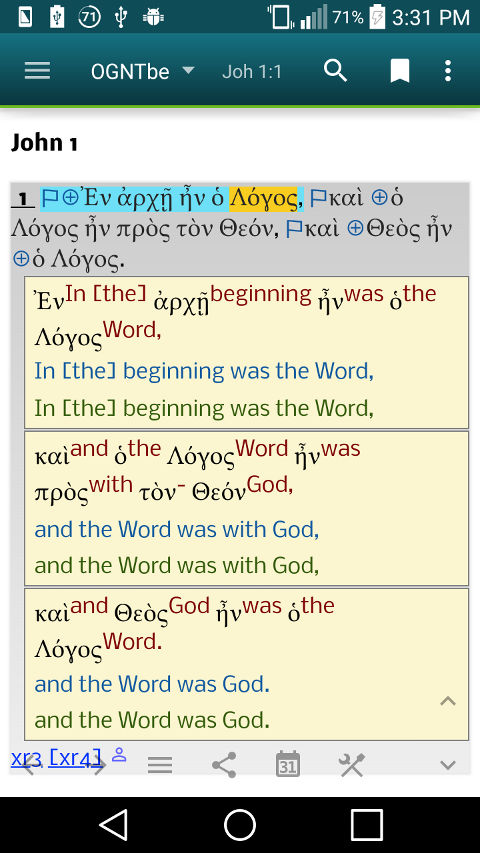The image size is (480, 853).
Task: Open the [xr4] cross-reference link
Action: click(75, 757)
